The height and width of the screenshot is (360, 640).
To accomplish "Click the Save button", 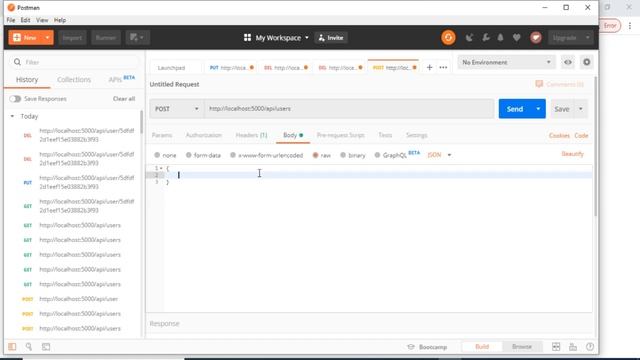I will click(x=562, y=109).
